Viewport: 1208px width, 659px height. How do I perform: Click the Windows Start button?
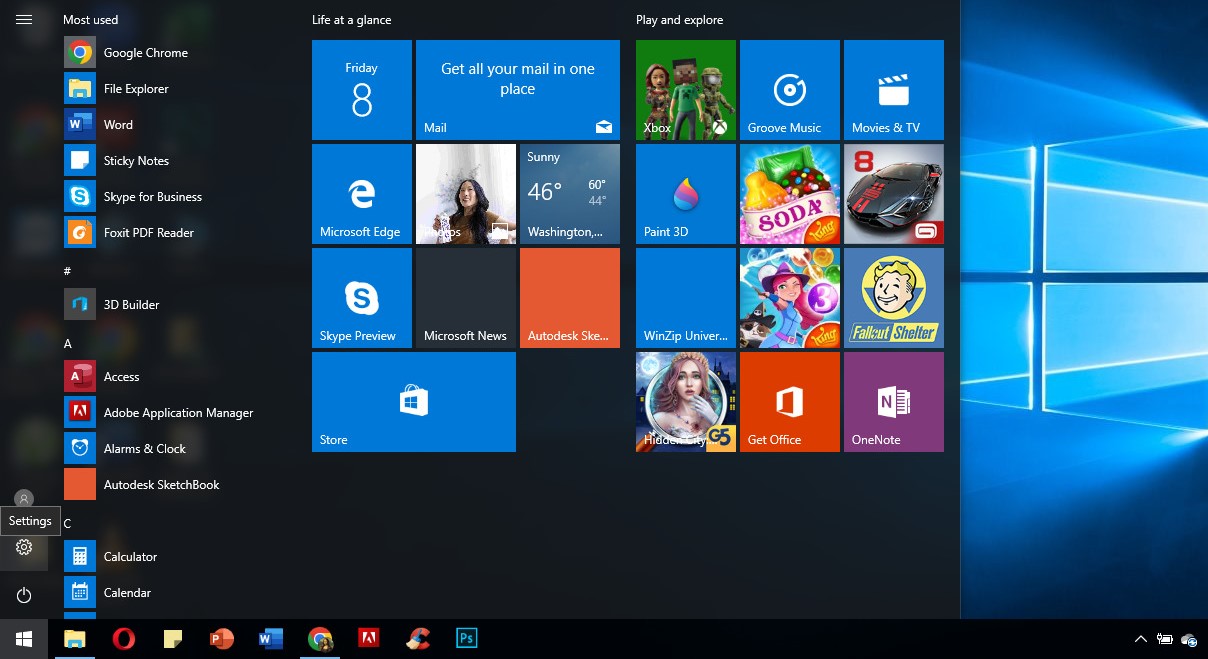click(24, 639)
